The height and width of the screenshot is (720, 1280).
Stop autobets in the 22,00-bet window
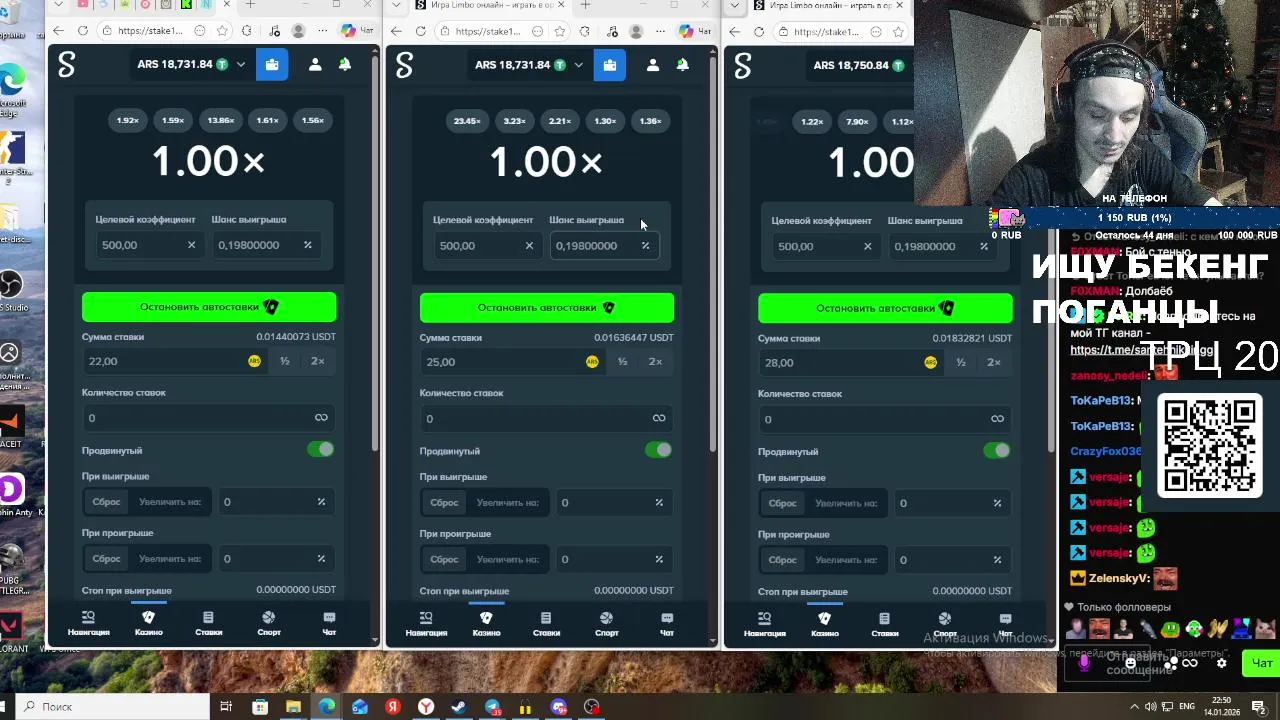click(x=209, y=307)
